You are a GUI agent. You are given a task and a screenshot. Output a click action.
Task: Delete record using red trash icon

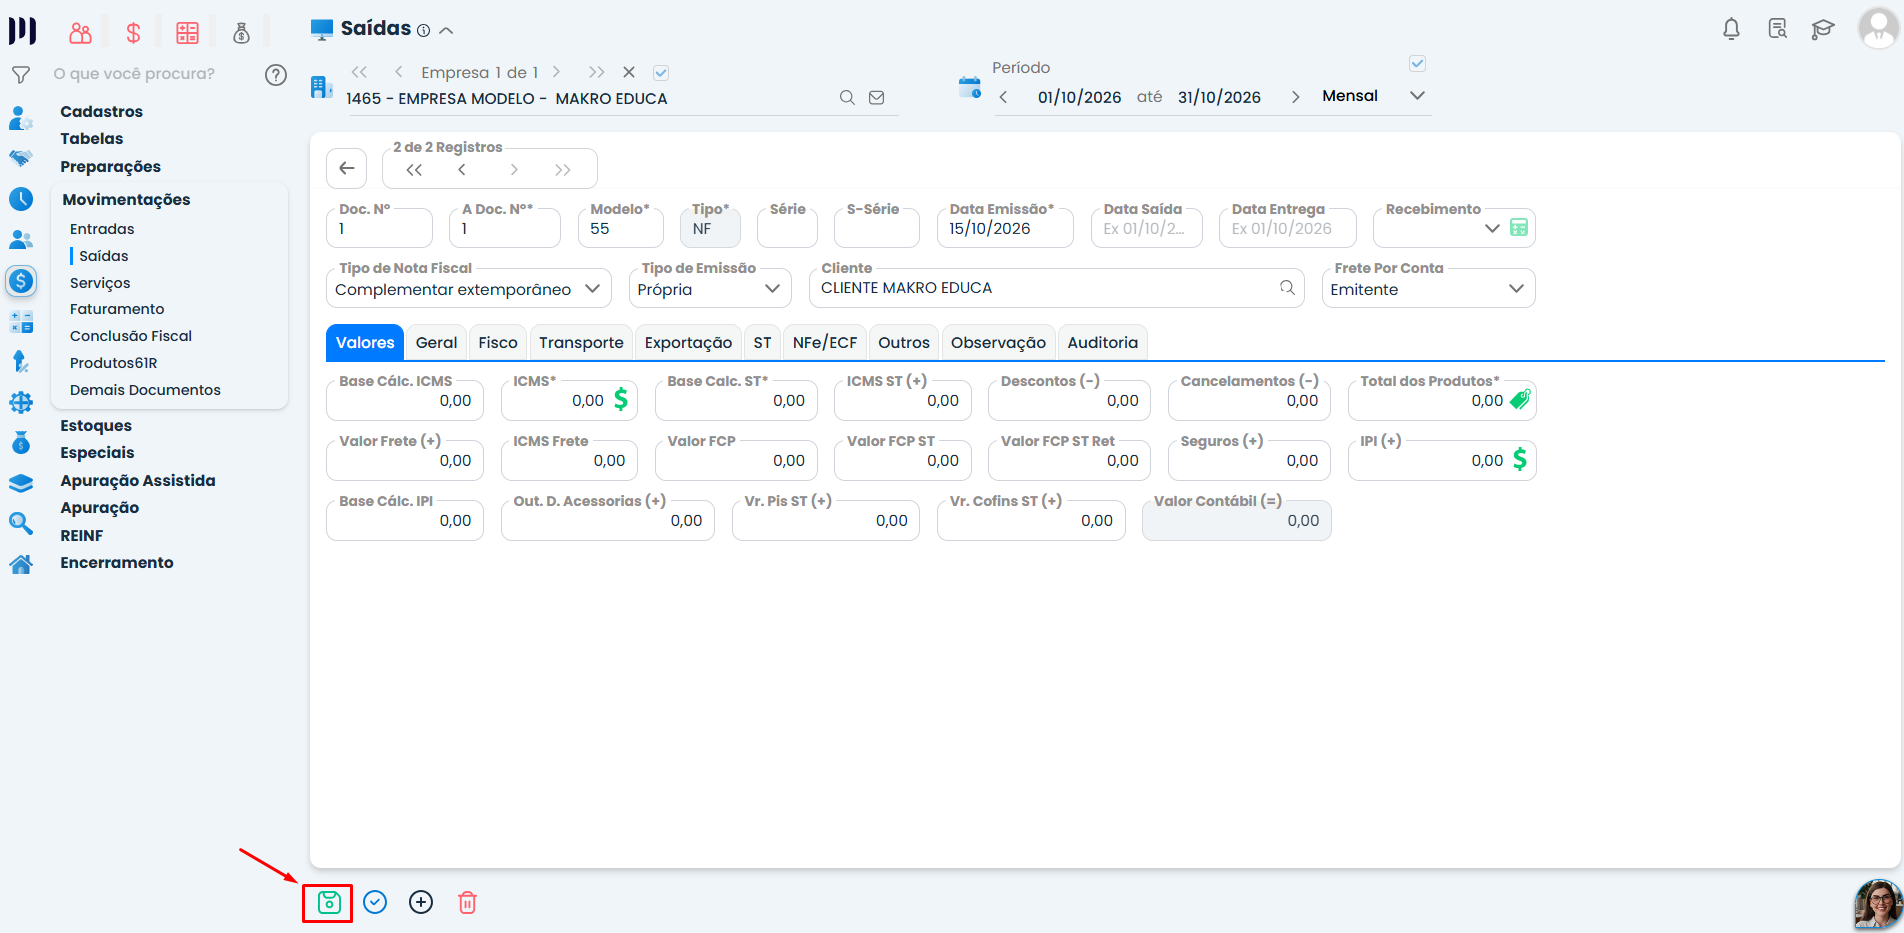click(x=467, y=903)
